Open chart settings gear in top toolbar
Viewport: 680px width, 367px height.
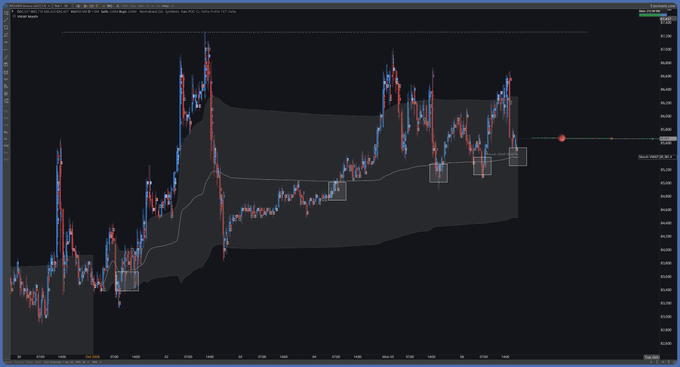pos(78,6)
